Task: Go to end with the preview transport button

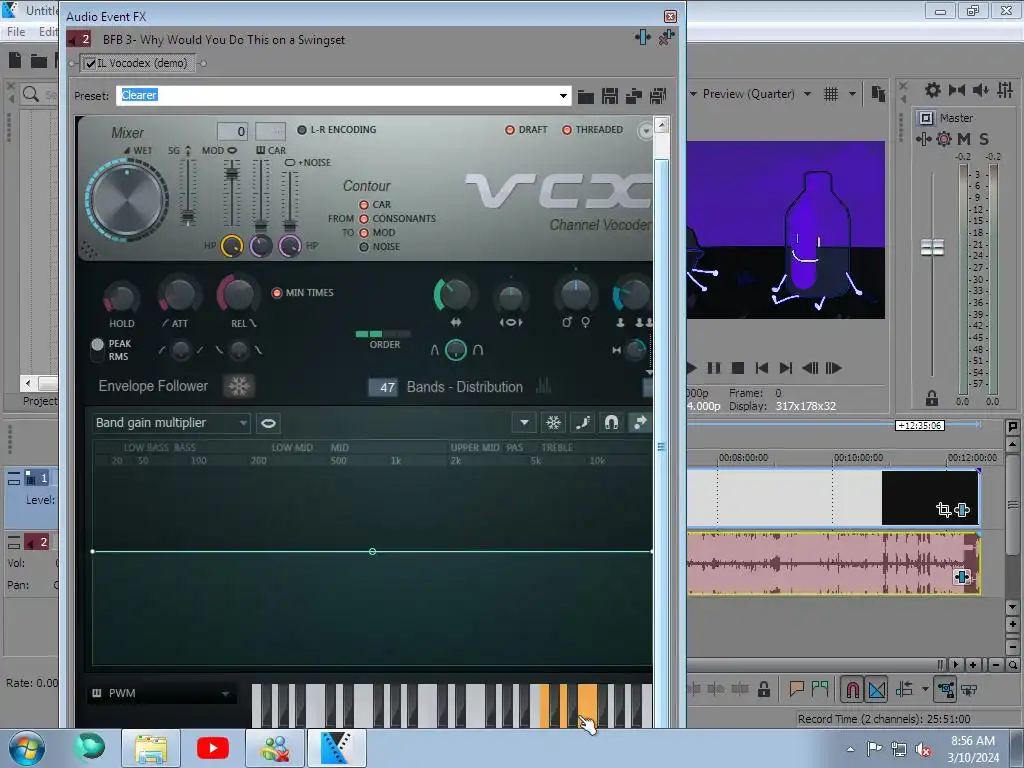Action: click(786, 368)
